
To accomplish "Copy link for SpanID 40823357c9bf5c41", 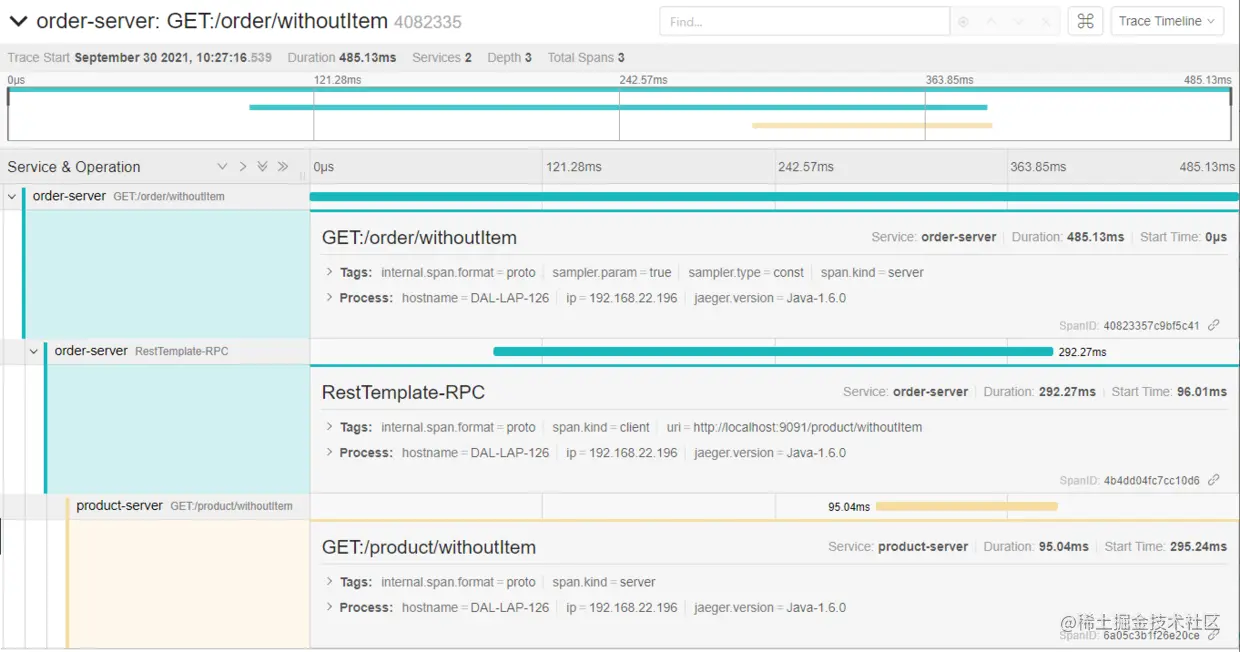I will click(x=1214, y=326).
